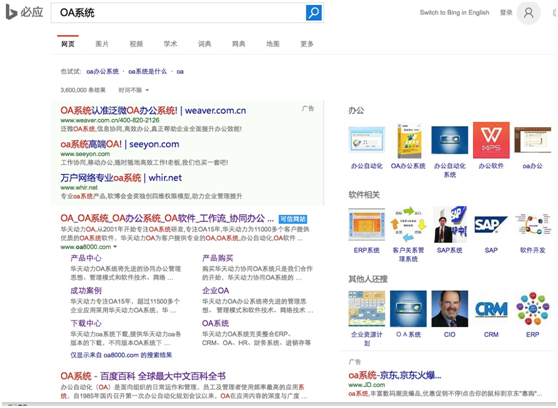Expand the arrow next to www.oa8000.com

click(x=115, y=247)
